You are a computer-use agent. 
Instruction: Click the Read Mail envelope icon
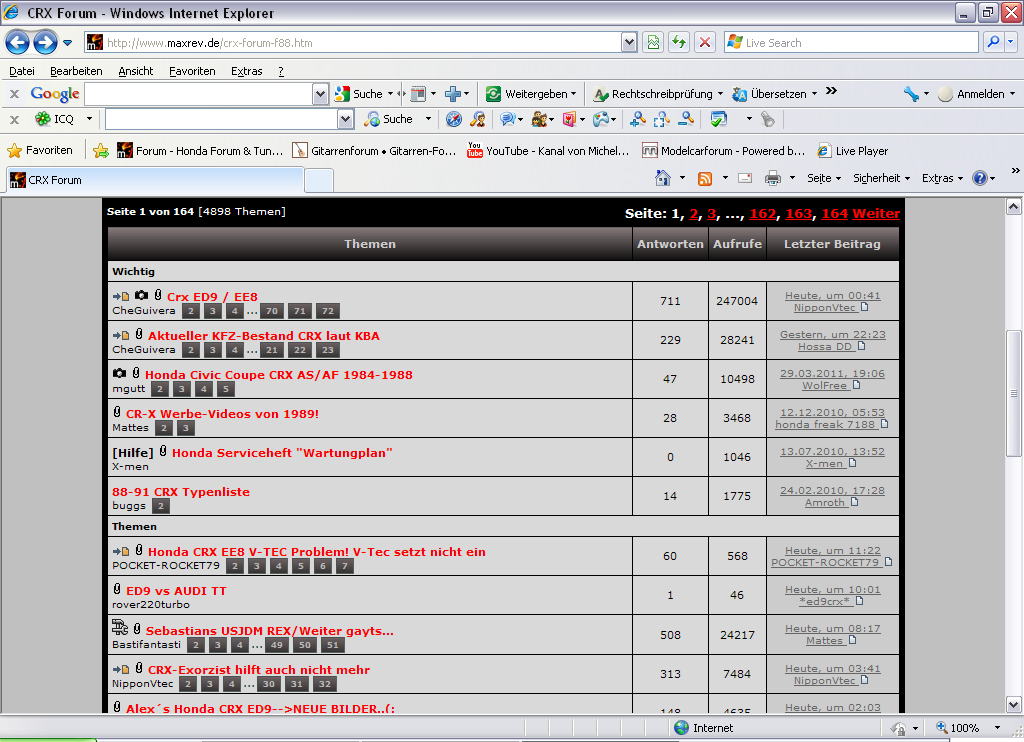744,178
